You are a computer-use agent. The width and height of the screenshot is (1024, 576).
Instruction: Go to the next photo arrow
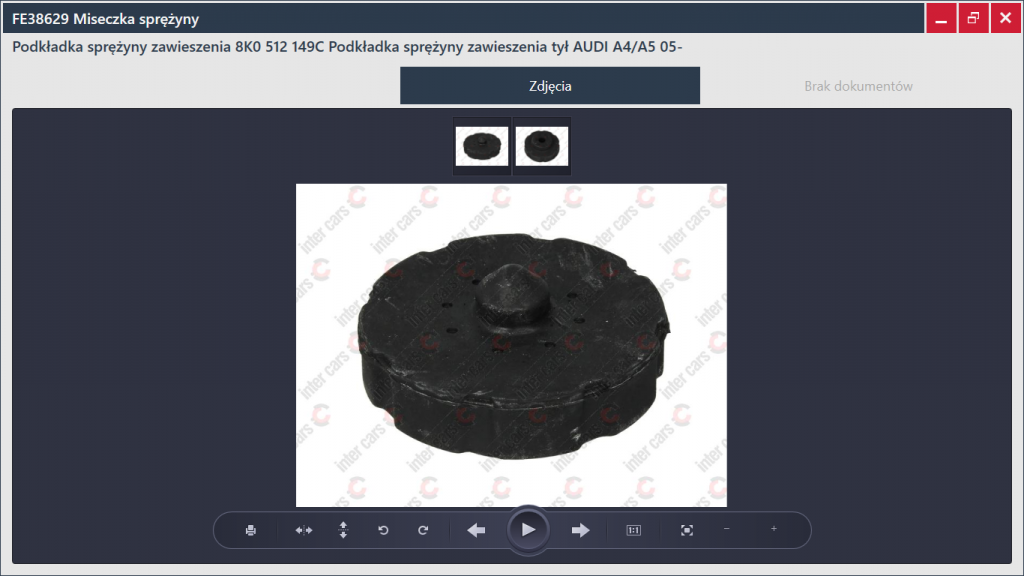(581, 530)
